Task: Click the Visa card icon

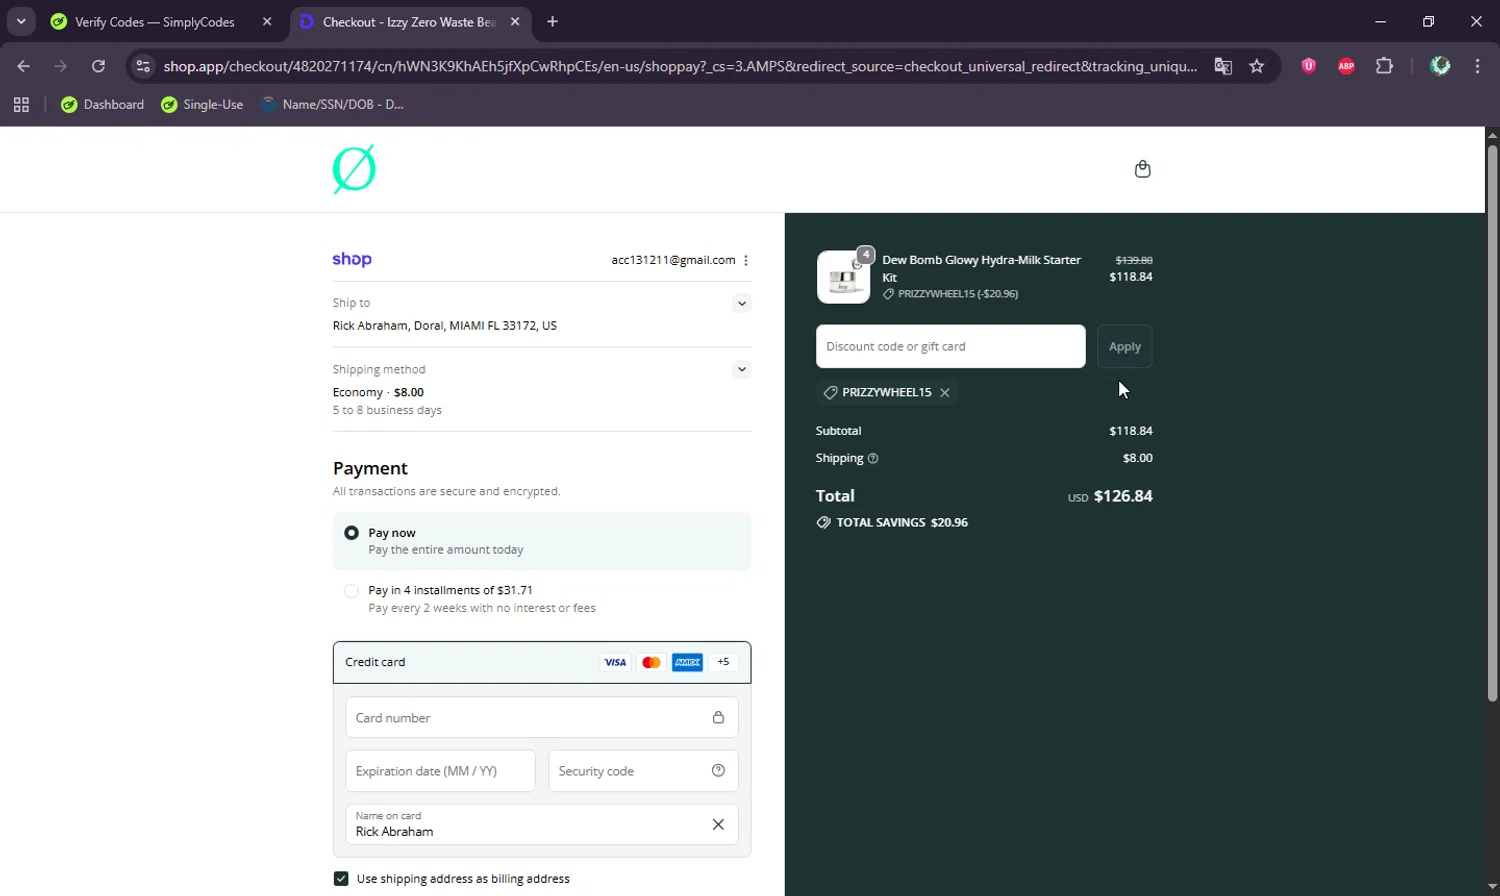Action: [615, 662]
